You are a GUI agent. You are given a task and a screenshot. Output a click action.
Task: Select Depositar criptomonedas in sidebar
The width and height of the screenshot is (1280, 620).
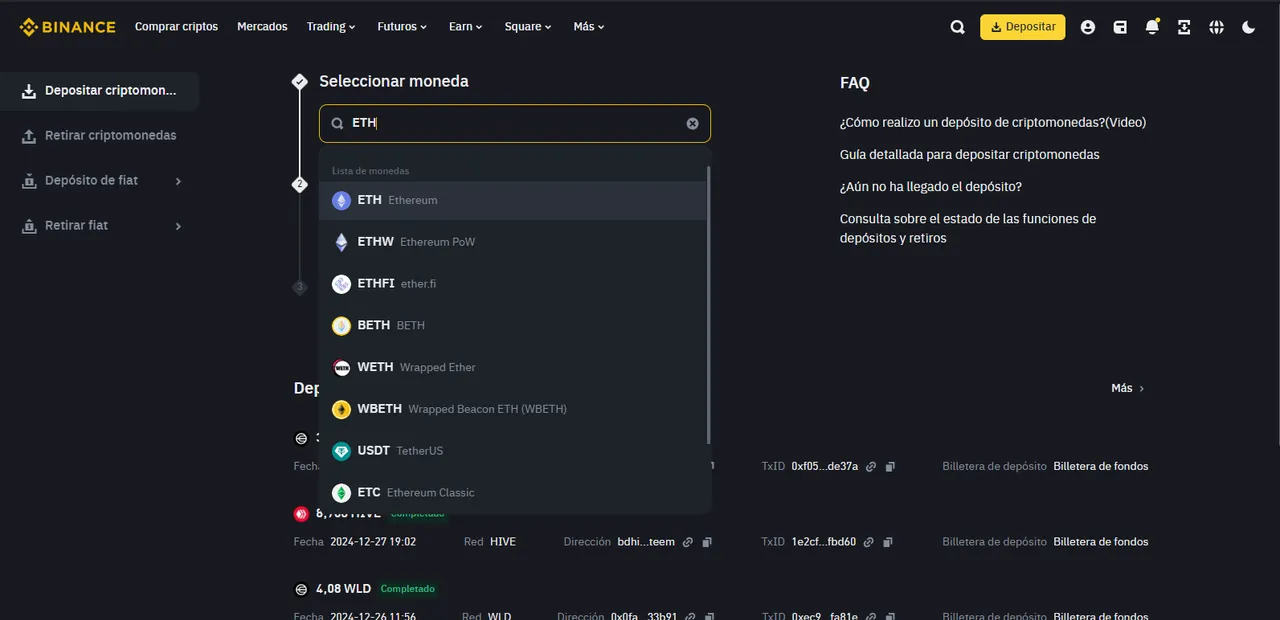[100, 91]
